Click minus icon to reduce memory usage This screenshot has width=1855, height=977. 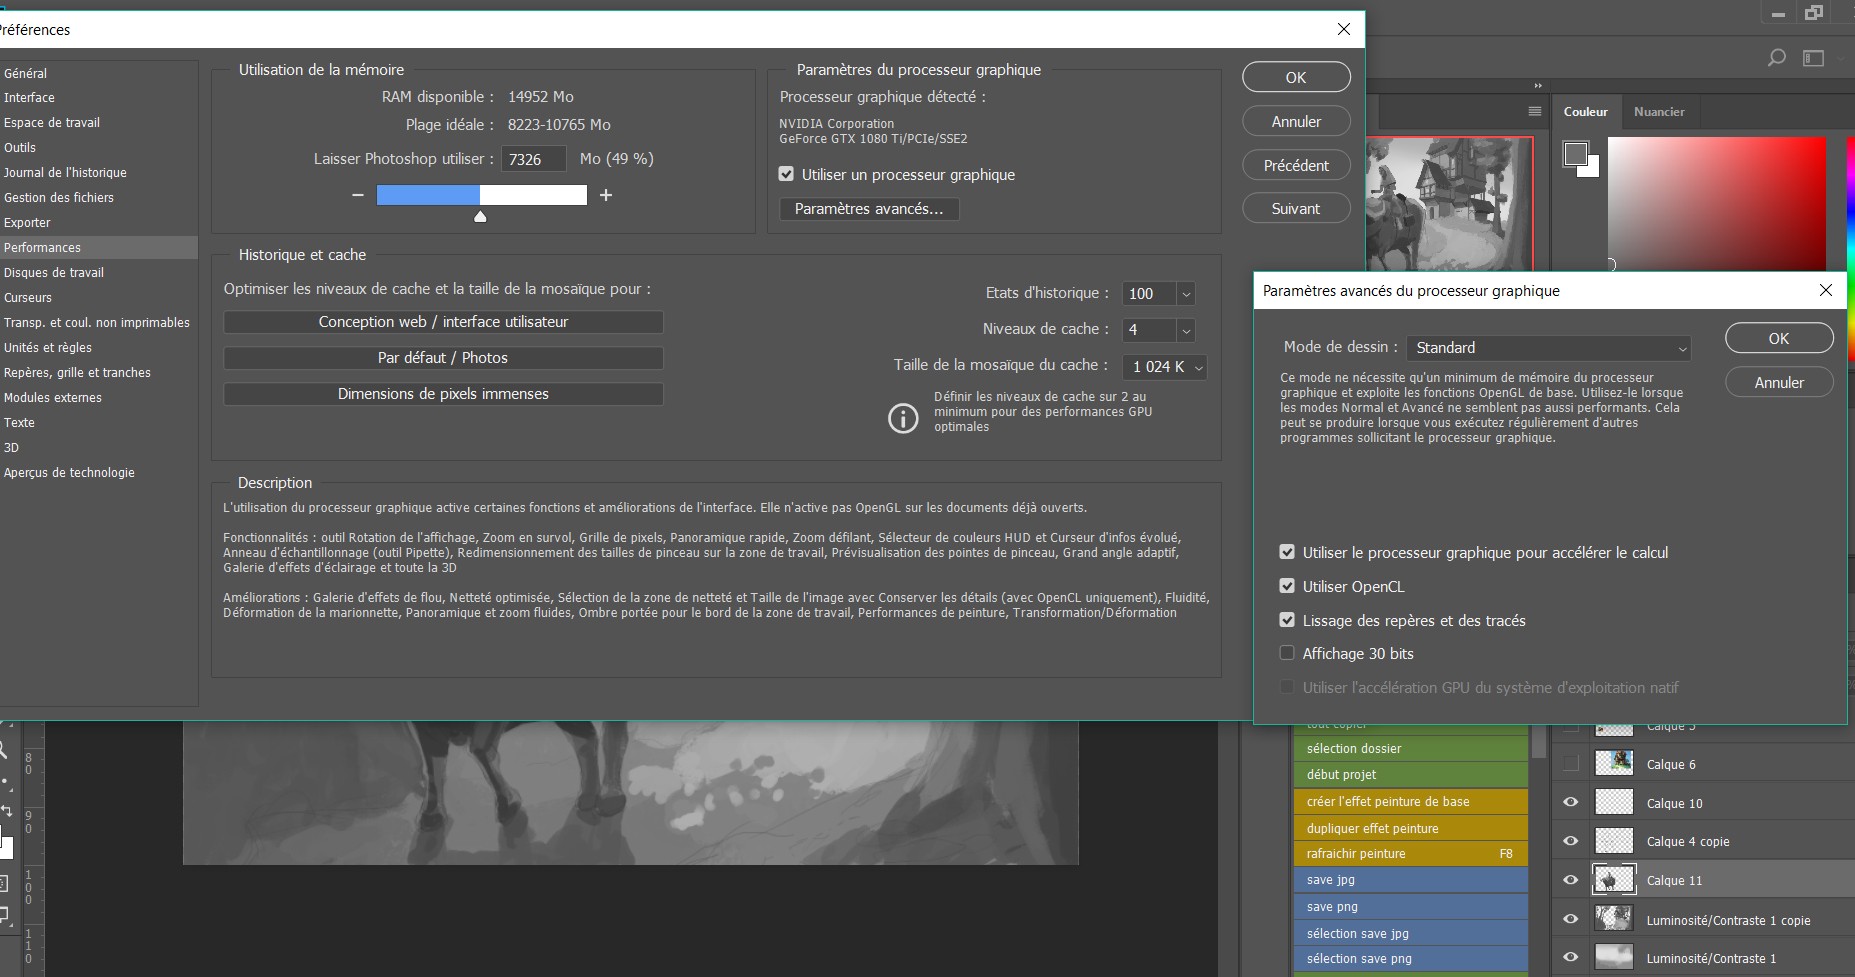coord(358,195)
